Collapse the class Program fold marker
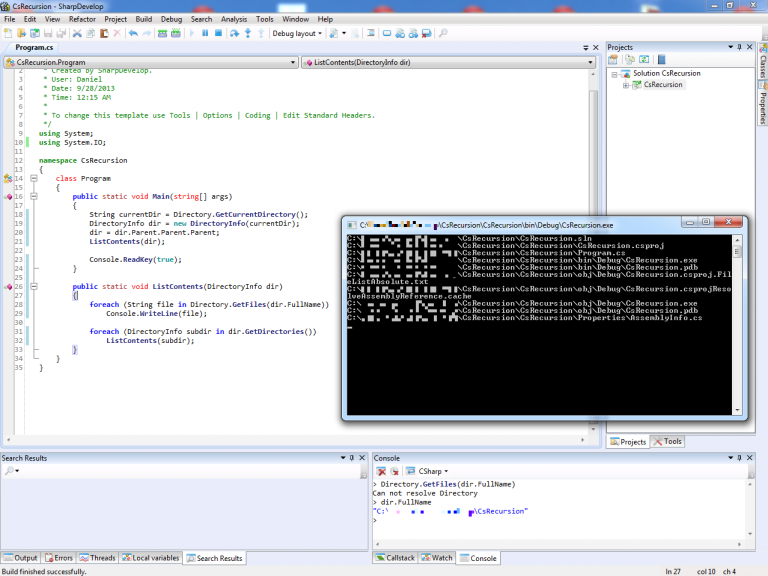Image resolution: width=768 pixels, height=576 pixels. click(x=33, y=178)
